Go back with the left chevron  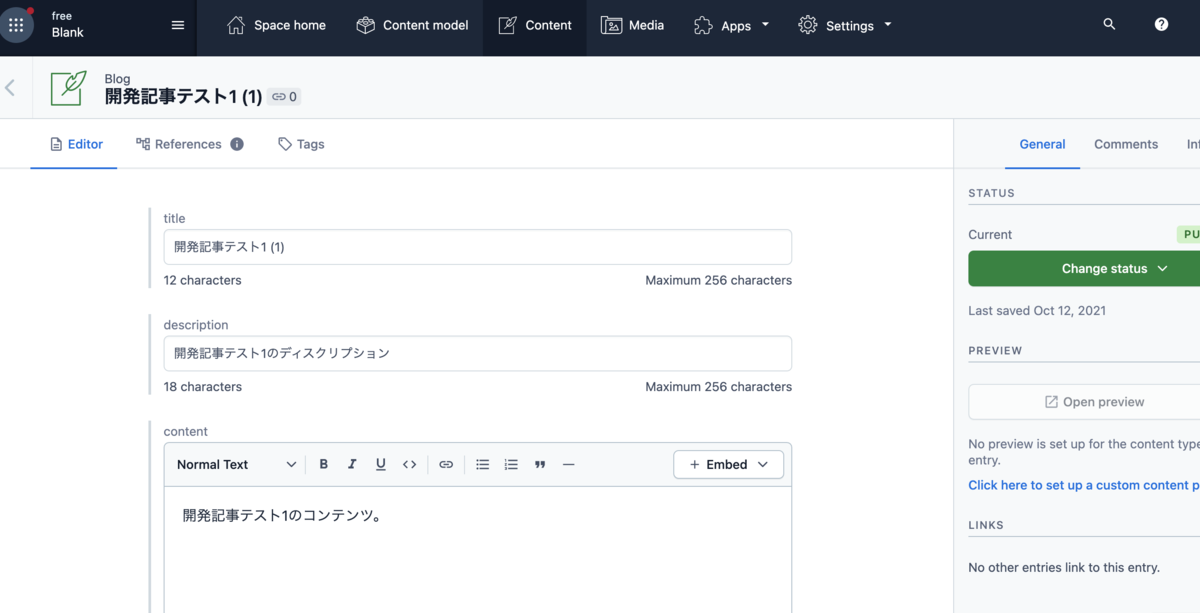coord(10,88)
